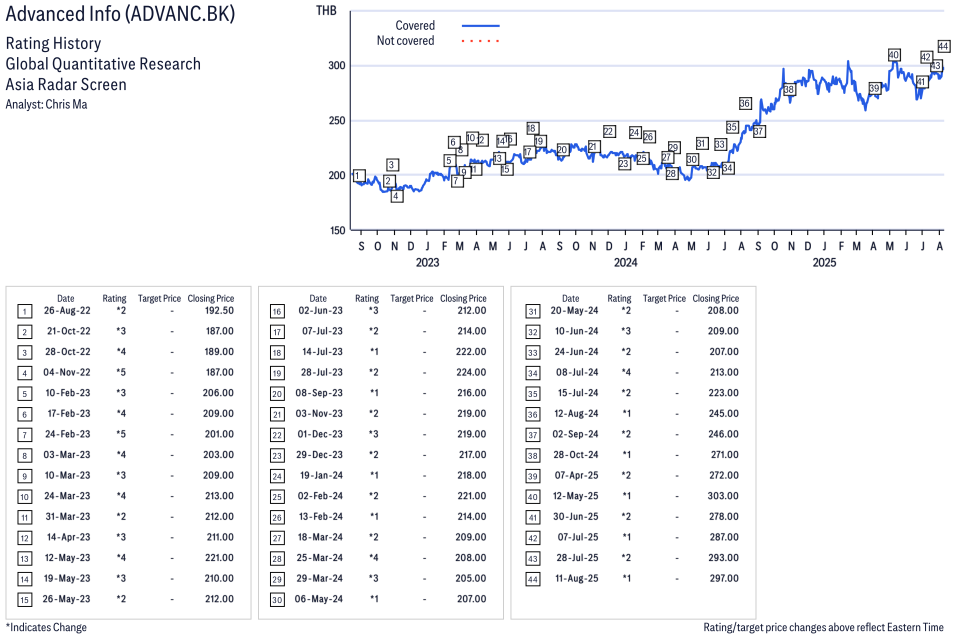The image size is (955, 634).
Task: Click the blue Covered legend line sample
Action: coord(481,26)
